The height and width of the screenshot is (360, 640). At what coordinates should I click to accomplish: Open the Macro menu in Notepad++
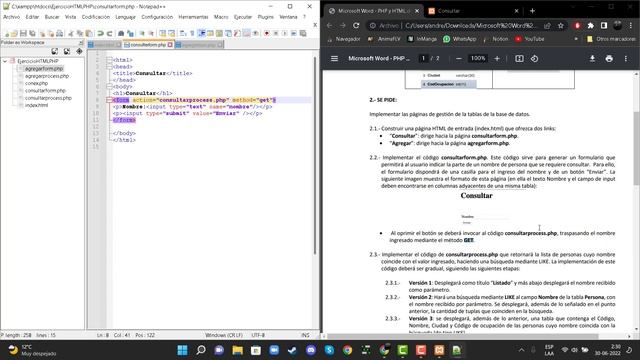[x=221, y=17]
